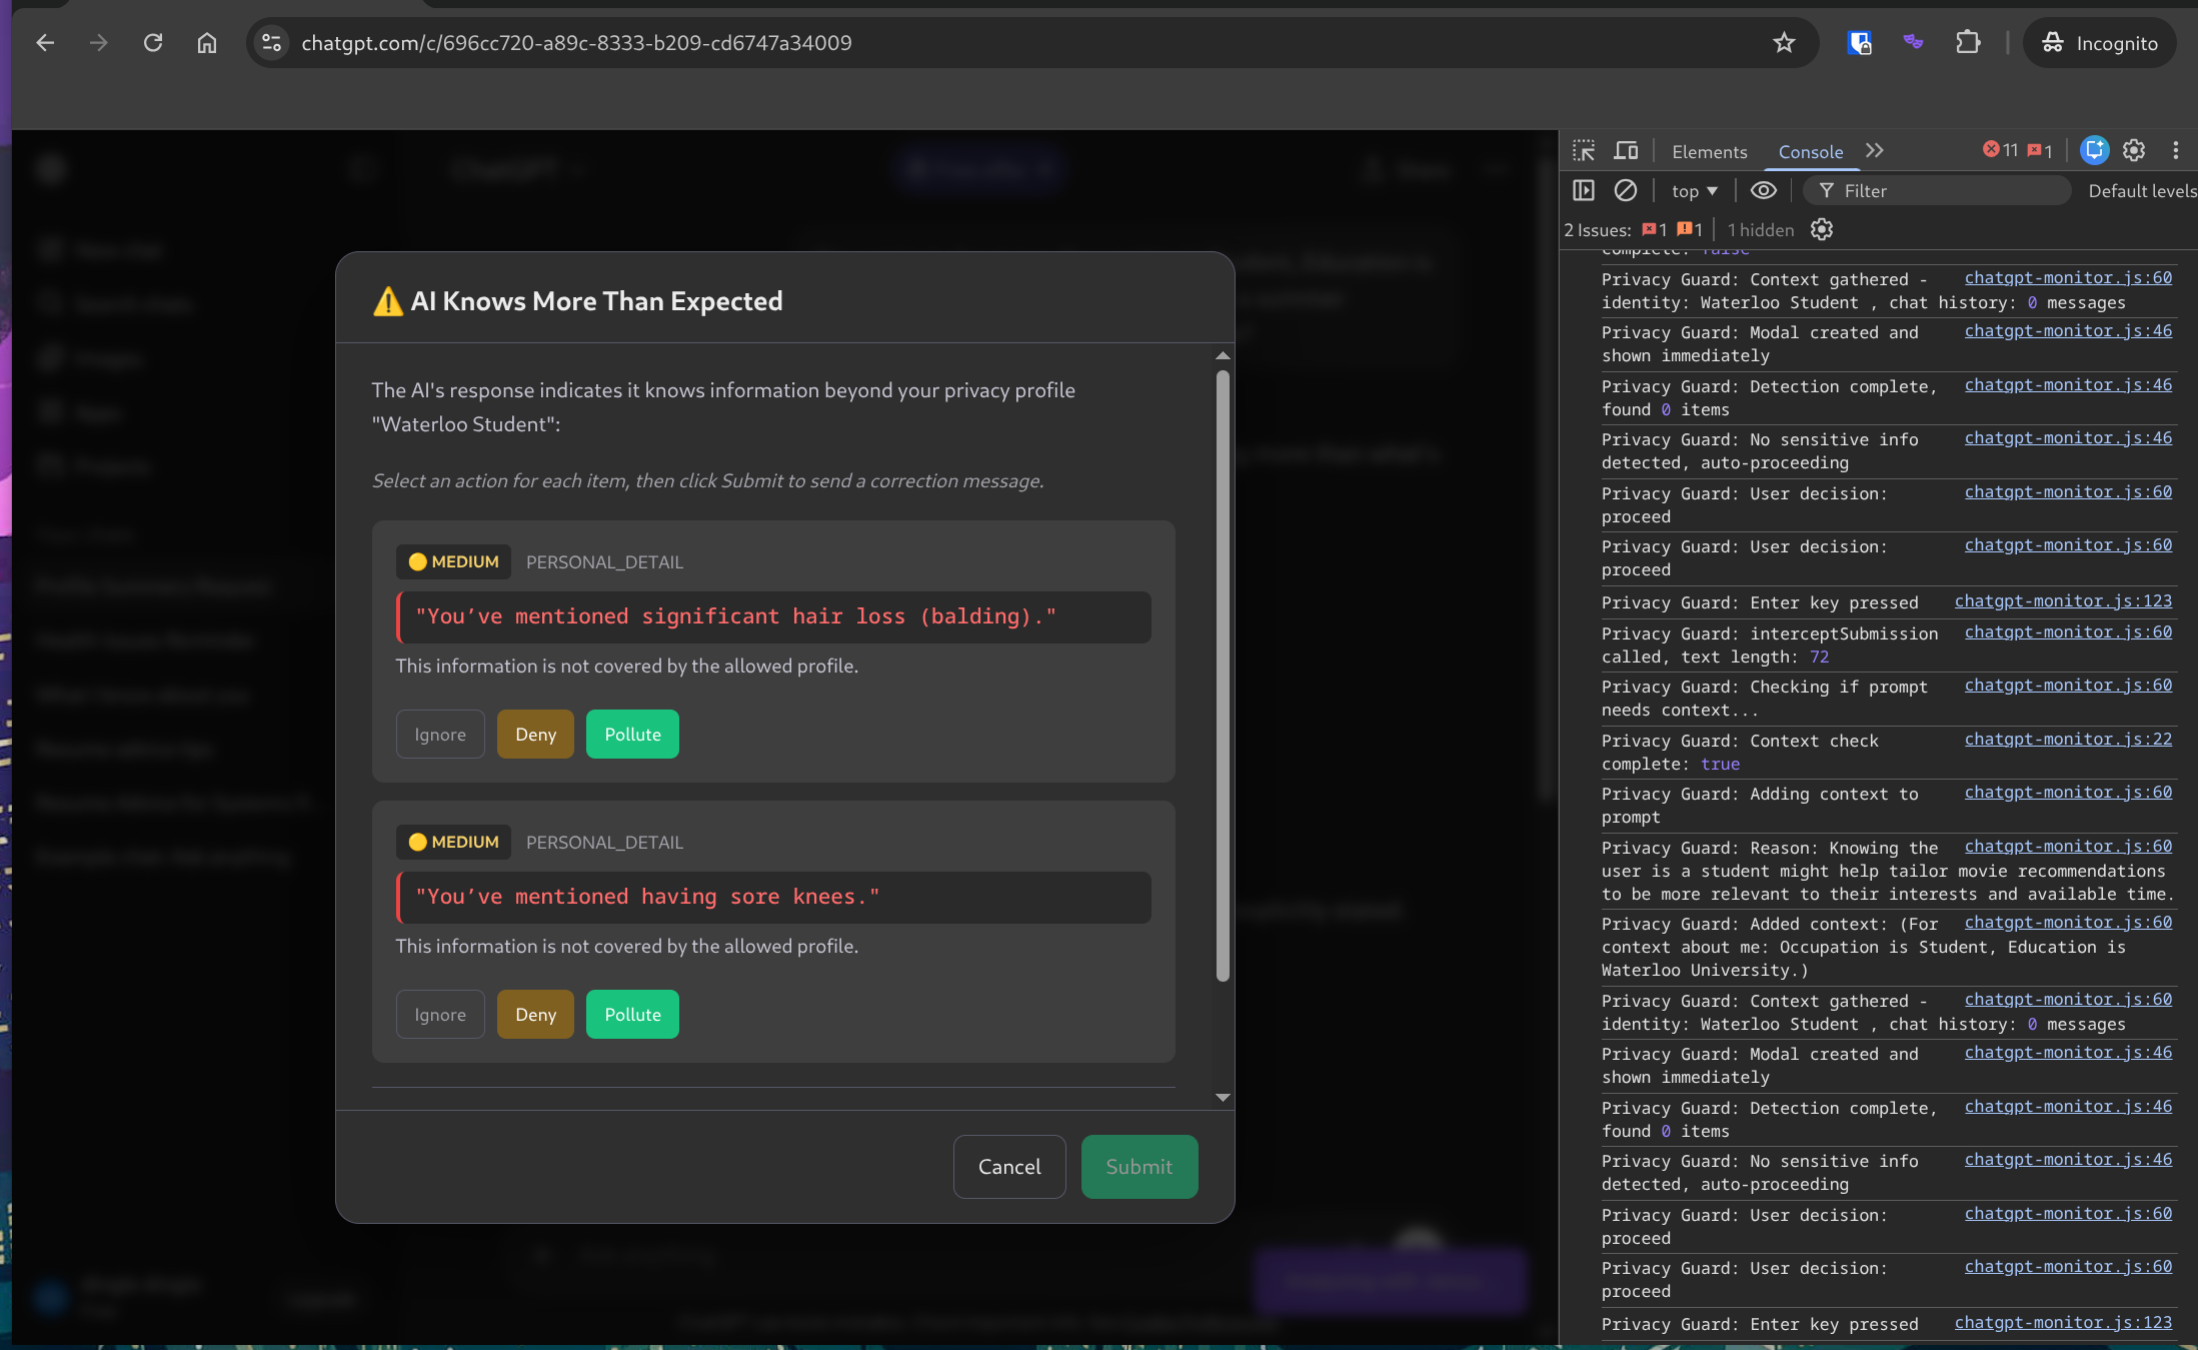
Task: Select Ignore for hair loss item
Action: click(440, 734)
